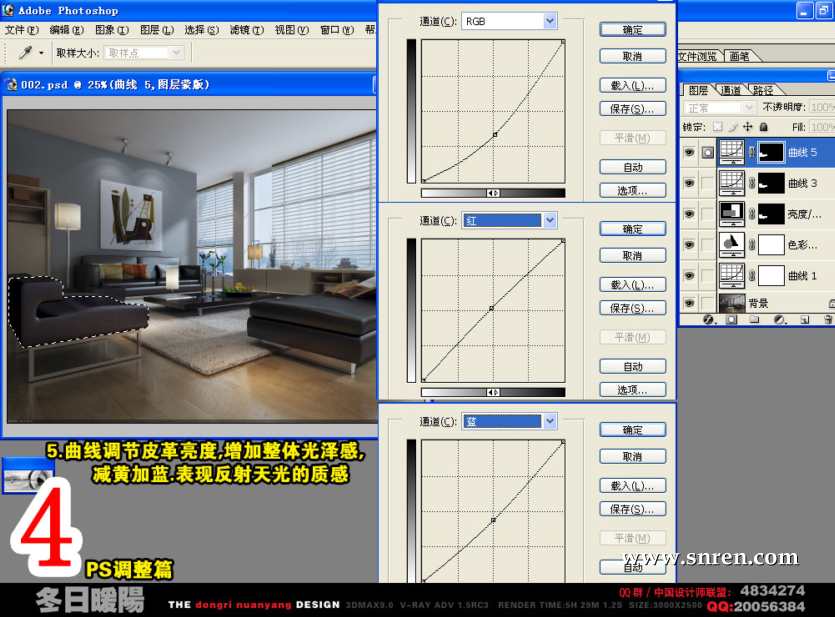
Task: Click the locked padlock icon on 背景 layer
Action: coord(831,304)
